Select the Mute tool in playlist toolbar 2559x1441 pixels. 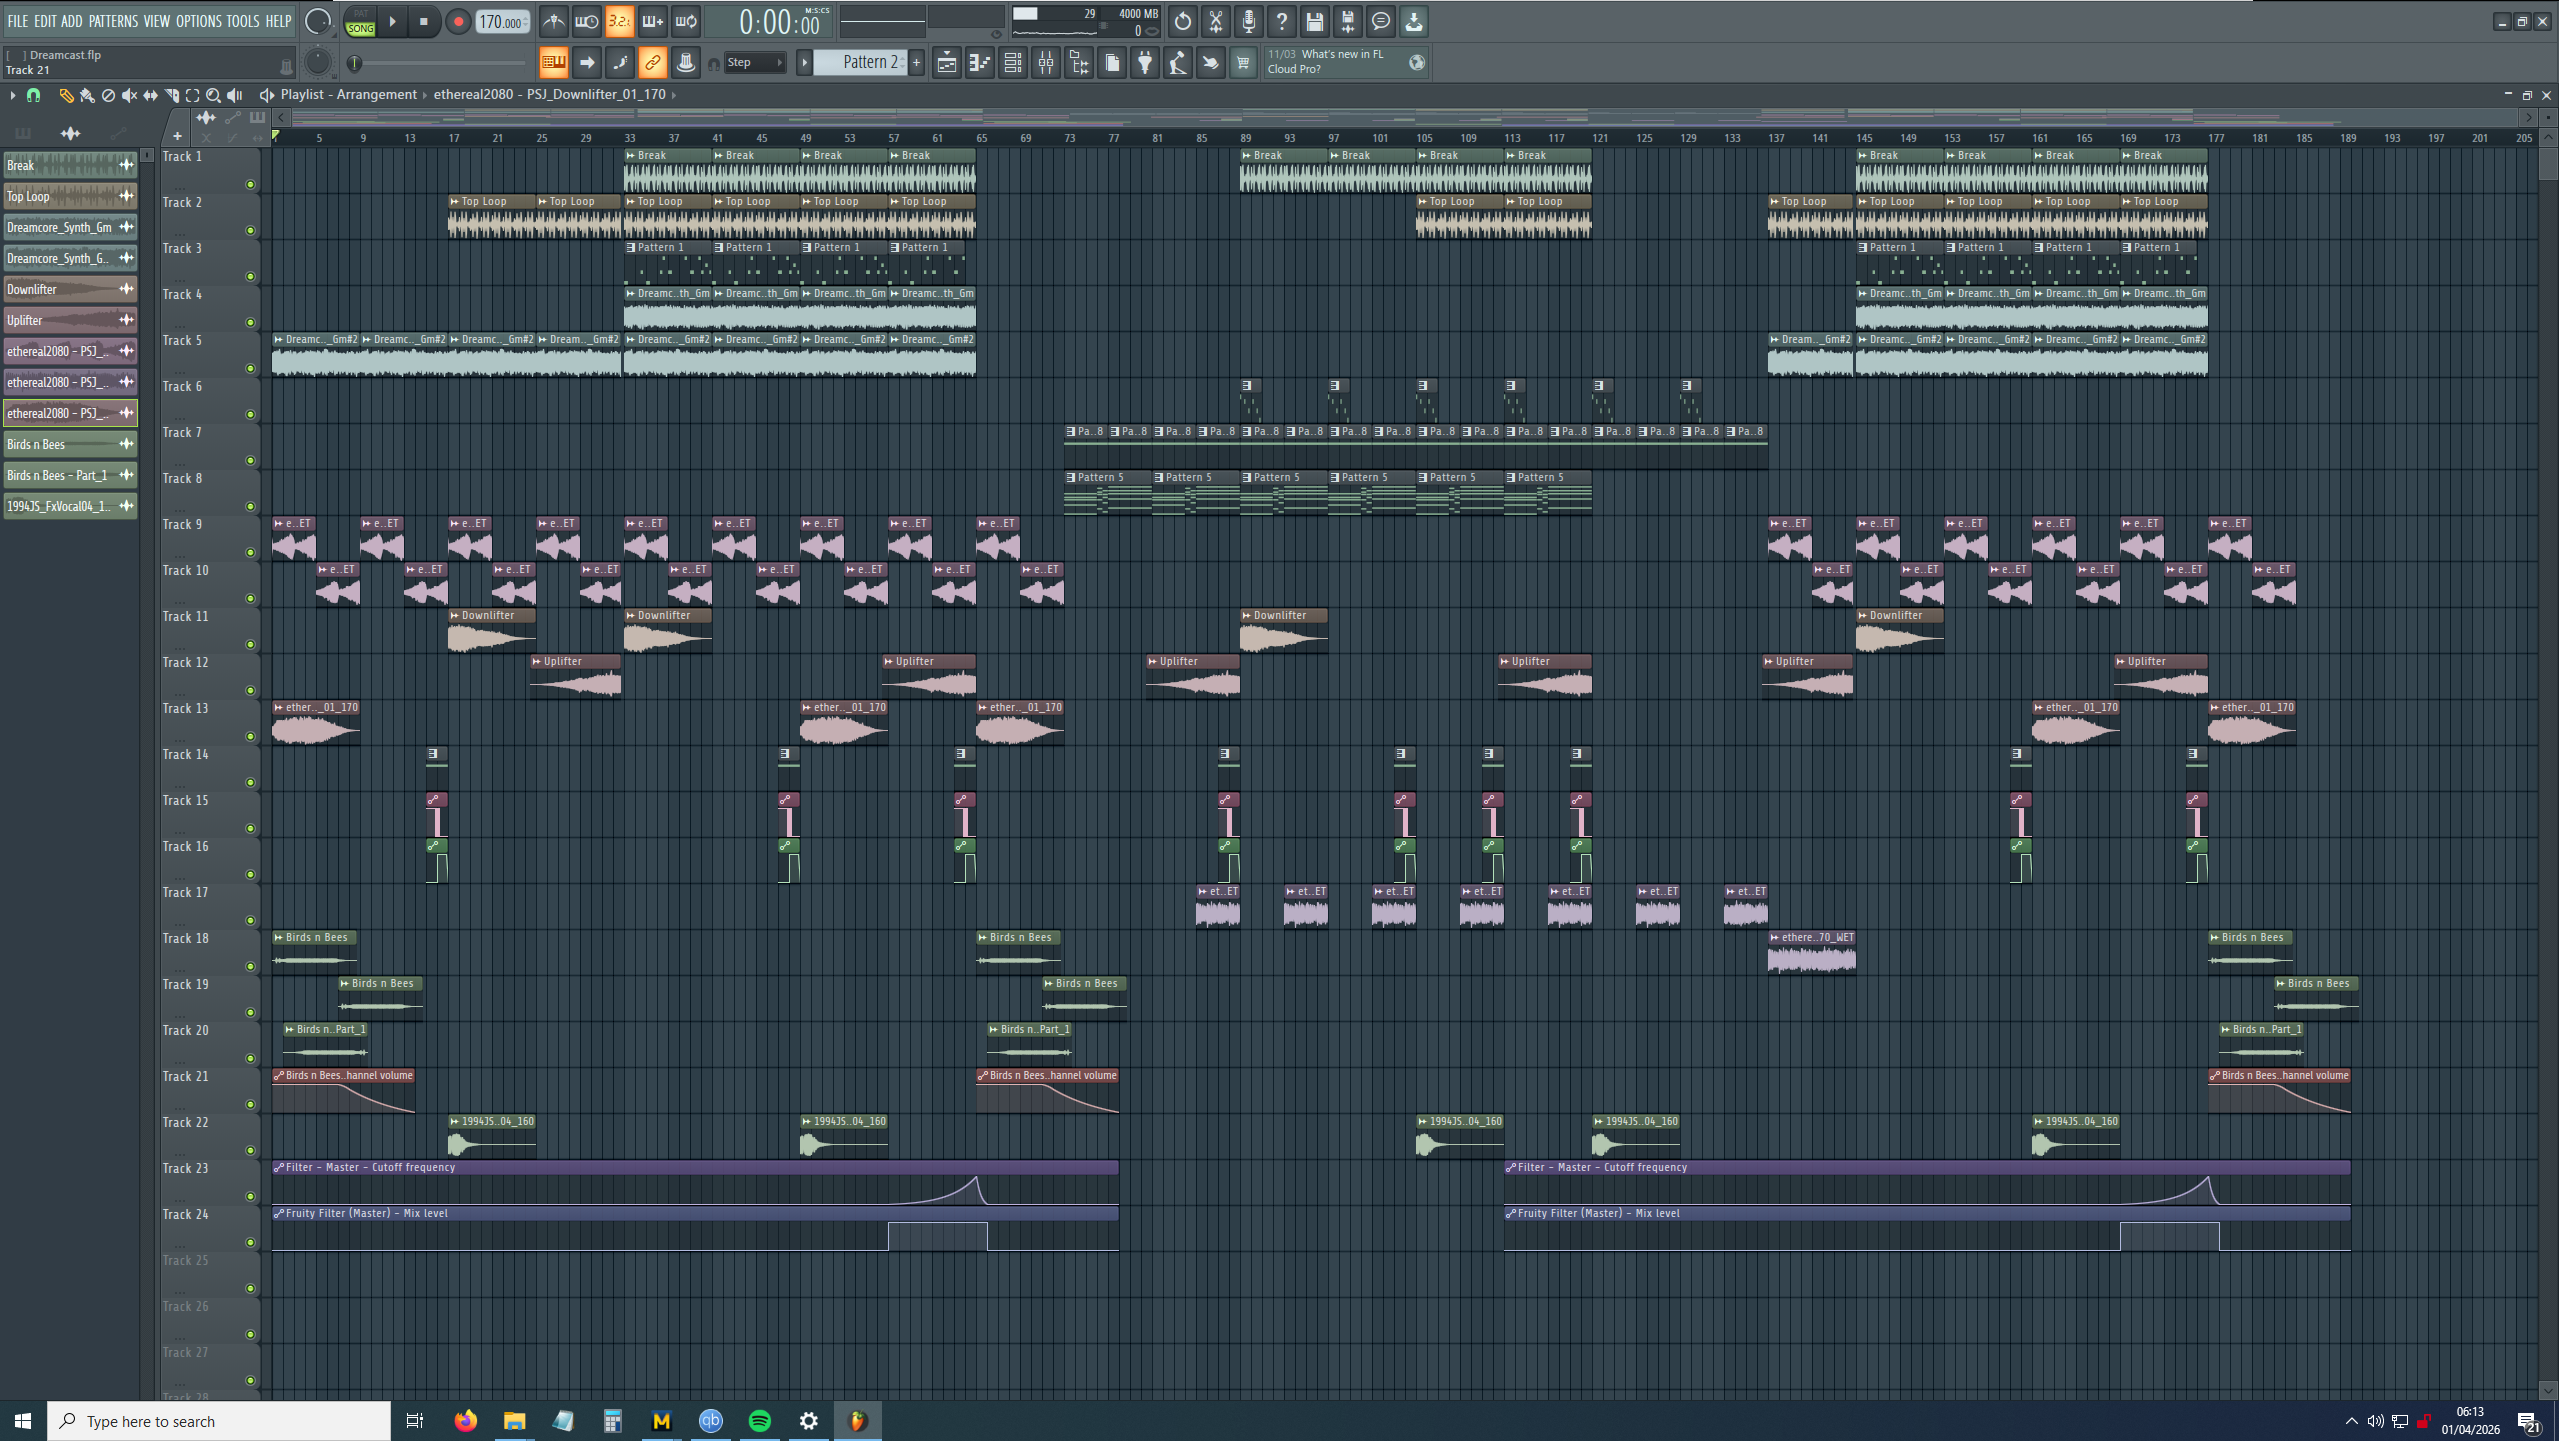[129, 95]
